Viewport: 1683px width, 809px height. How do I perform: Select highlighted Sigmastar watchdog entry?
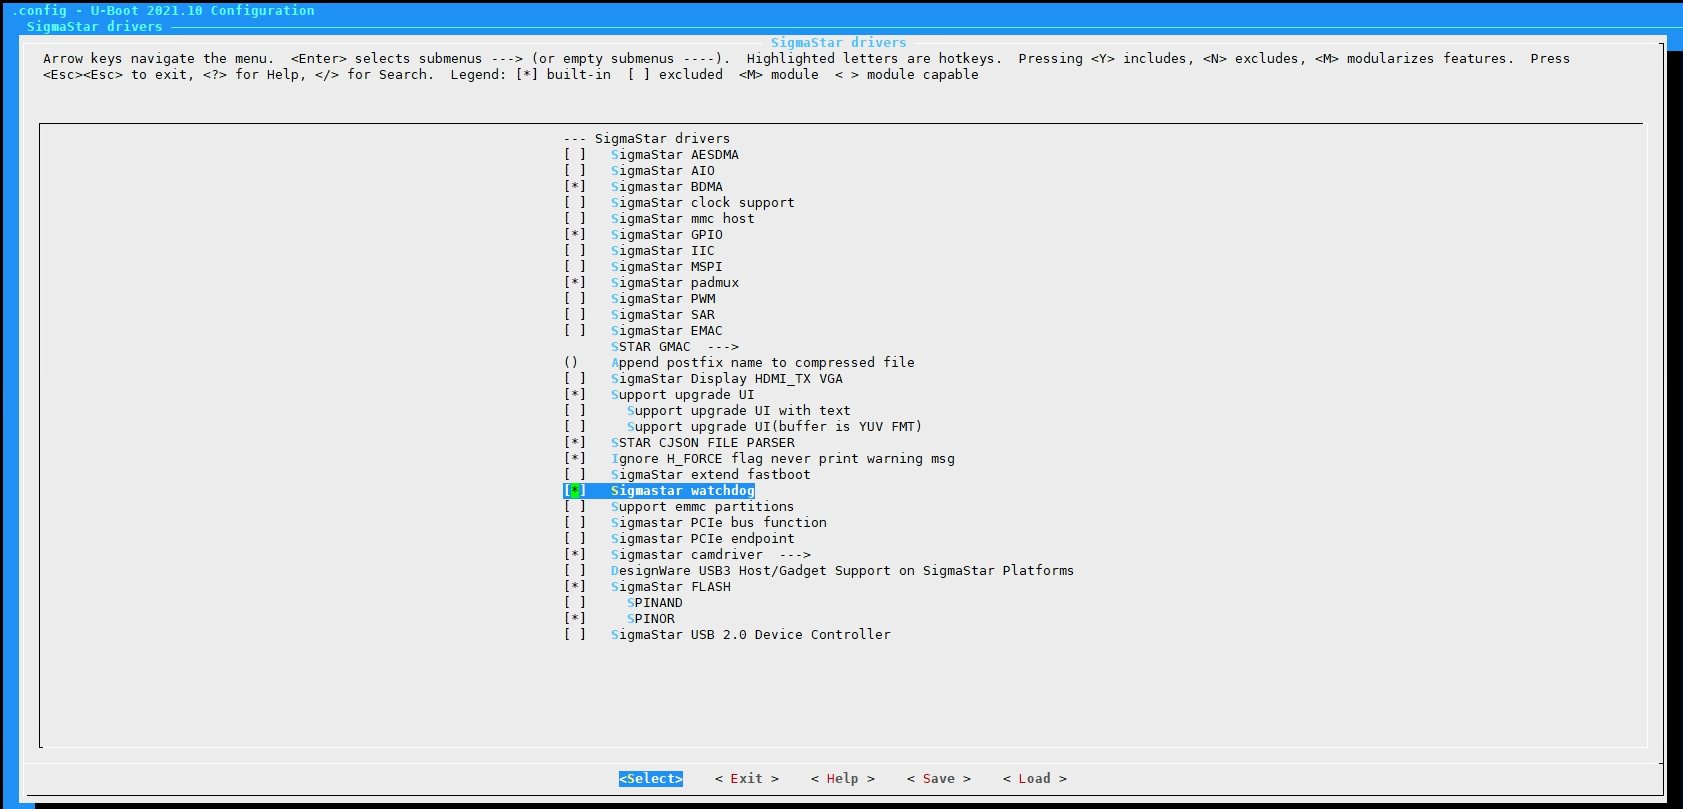coord(659,491)
